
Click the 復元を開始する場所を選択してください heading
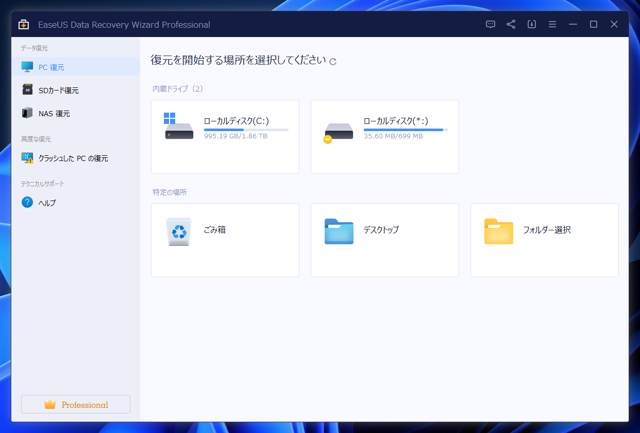238,60
